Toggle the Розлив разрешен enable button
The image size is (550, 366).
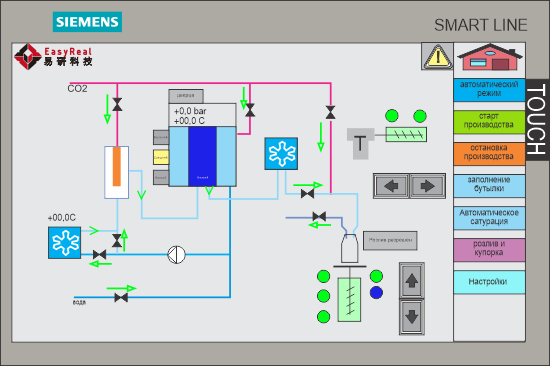390,240
